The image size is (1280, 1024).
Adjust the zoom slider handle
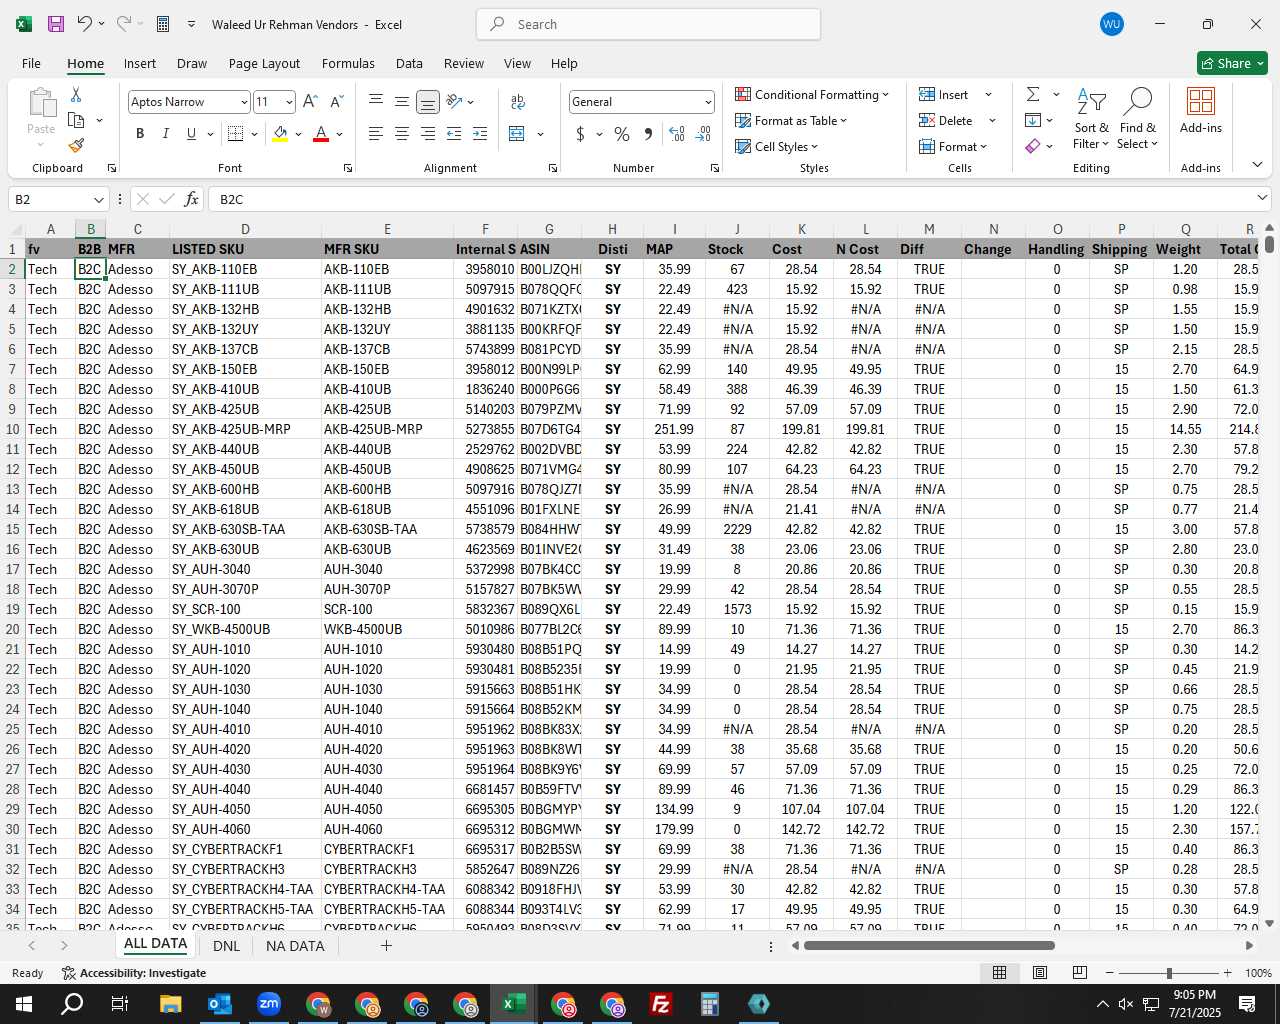point(1168,972)
